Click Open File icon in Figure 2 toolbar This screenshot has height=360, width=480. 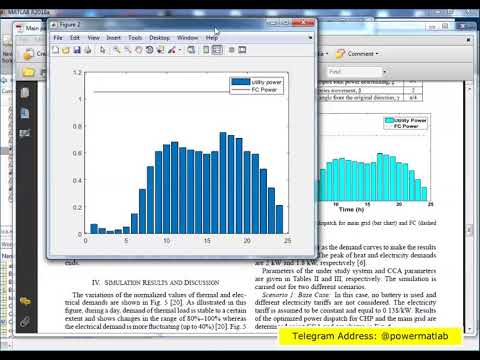tap(66, 50)
